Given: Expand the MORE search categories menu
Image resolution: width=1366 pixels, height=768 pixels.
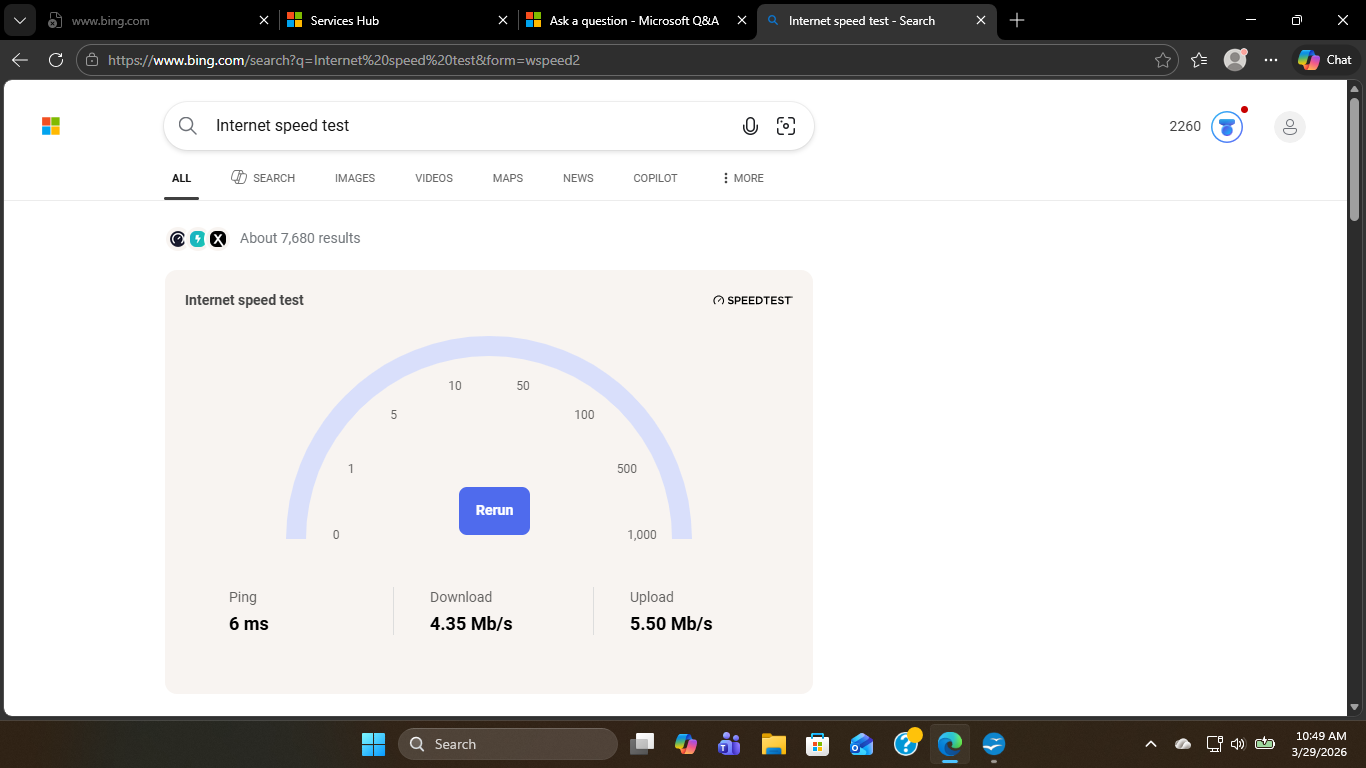Looking at the screenshot, I should (x=742, y=178).
